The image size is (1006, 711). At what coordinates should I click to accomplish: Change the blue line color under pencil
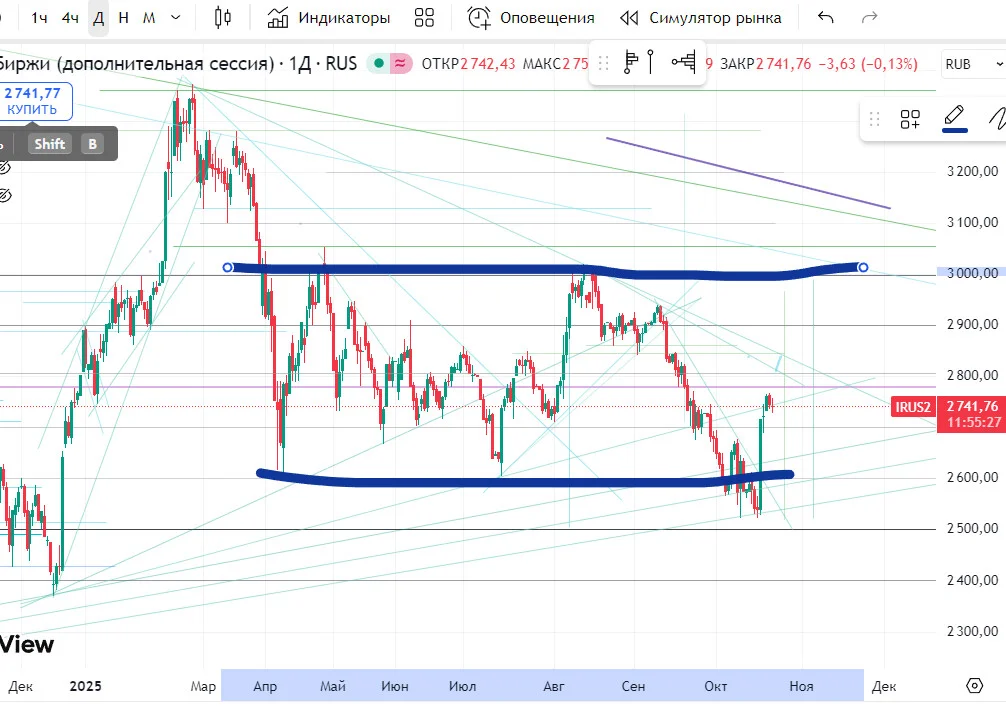pos(955,130)
